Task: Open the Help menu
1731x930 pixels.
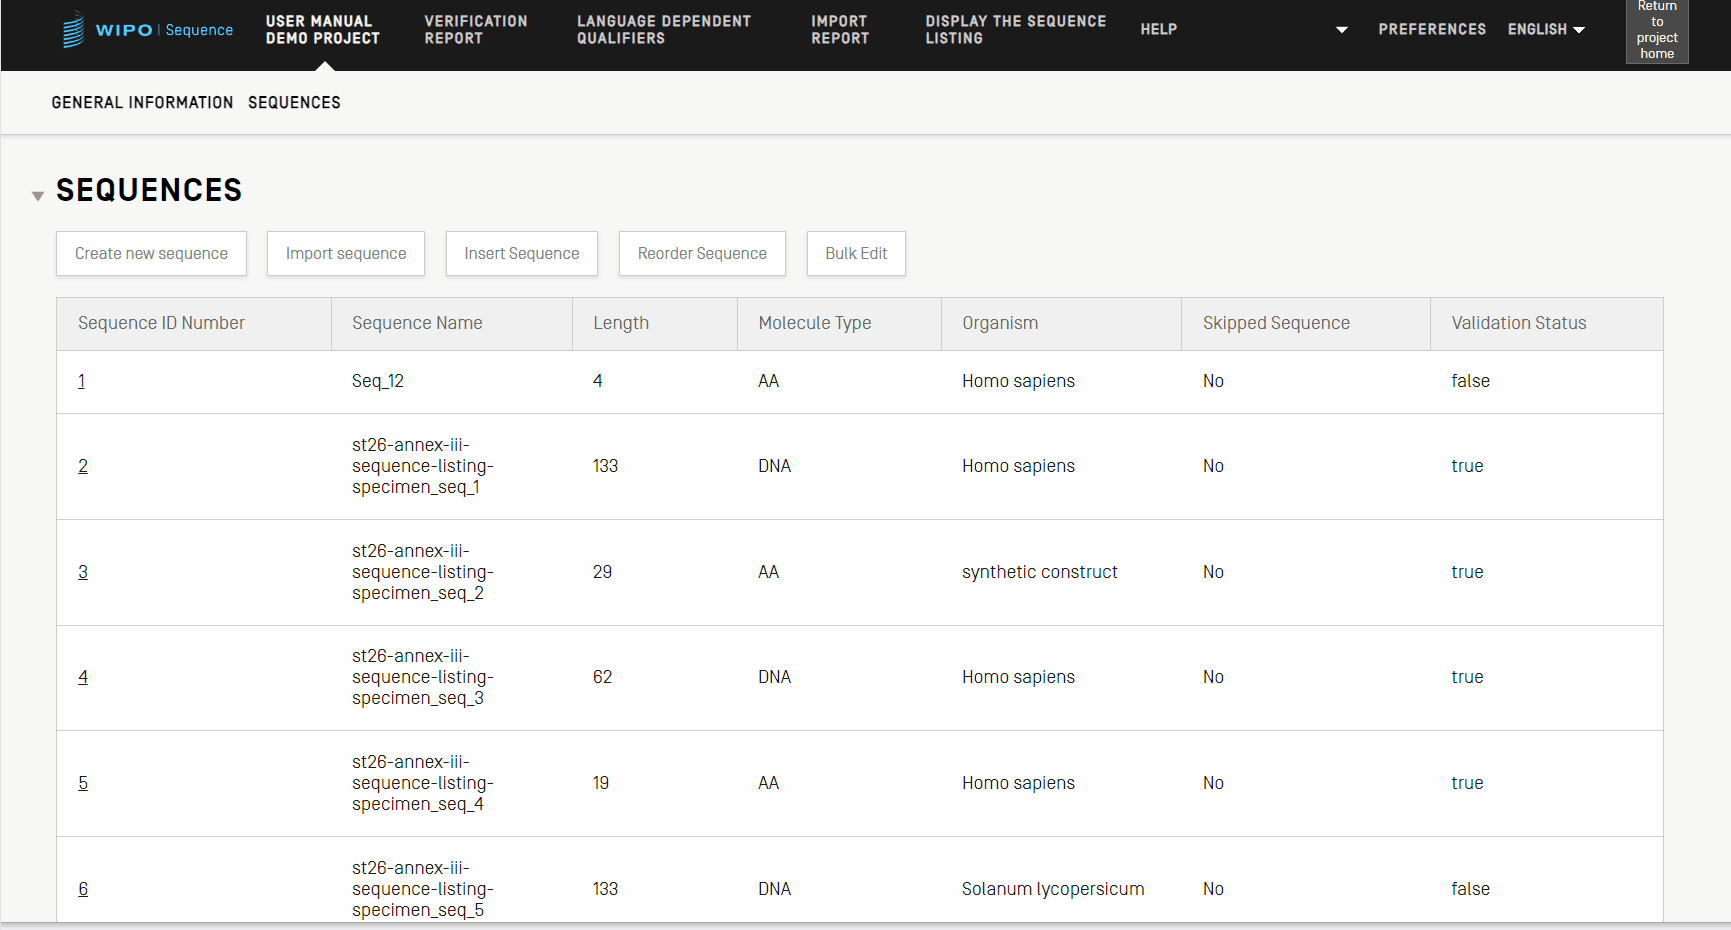Action: (x=1158, y=30)
